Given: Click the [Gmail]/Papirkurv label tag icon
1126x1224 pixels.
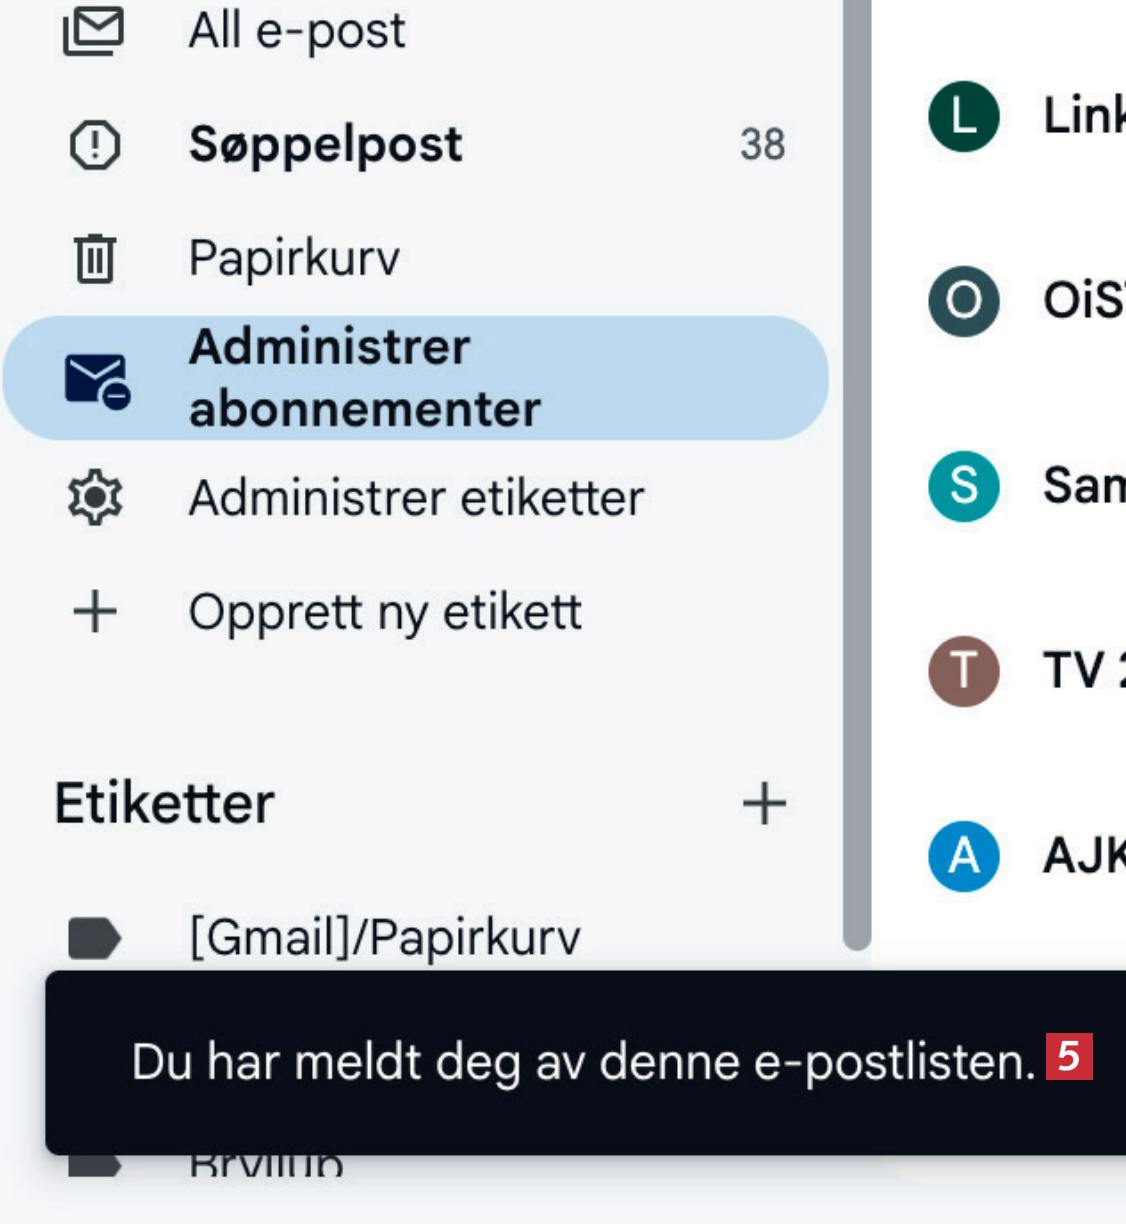Looking at the screenshot, I should pos(94,938).
